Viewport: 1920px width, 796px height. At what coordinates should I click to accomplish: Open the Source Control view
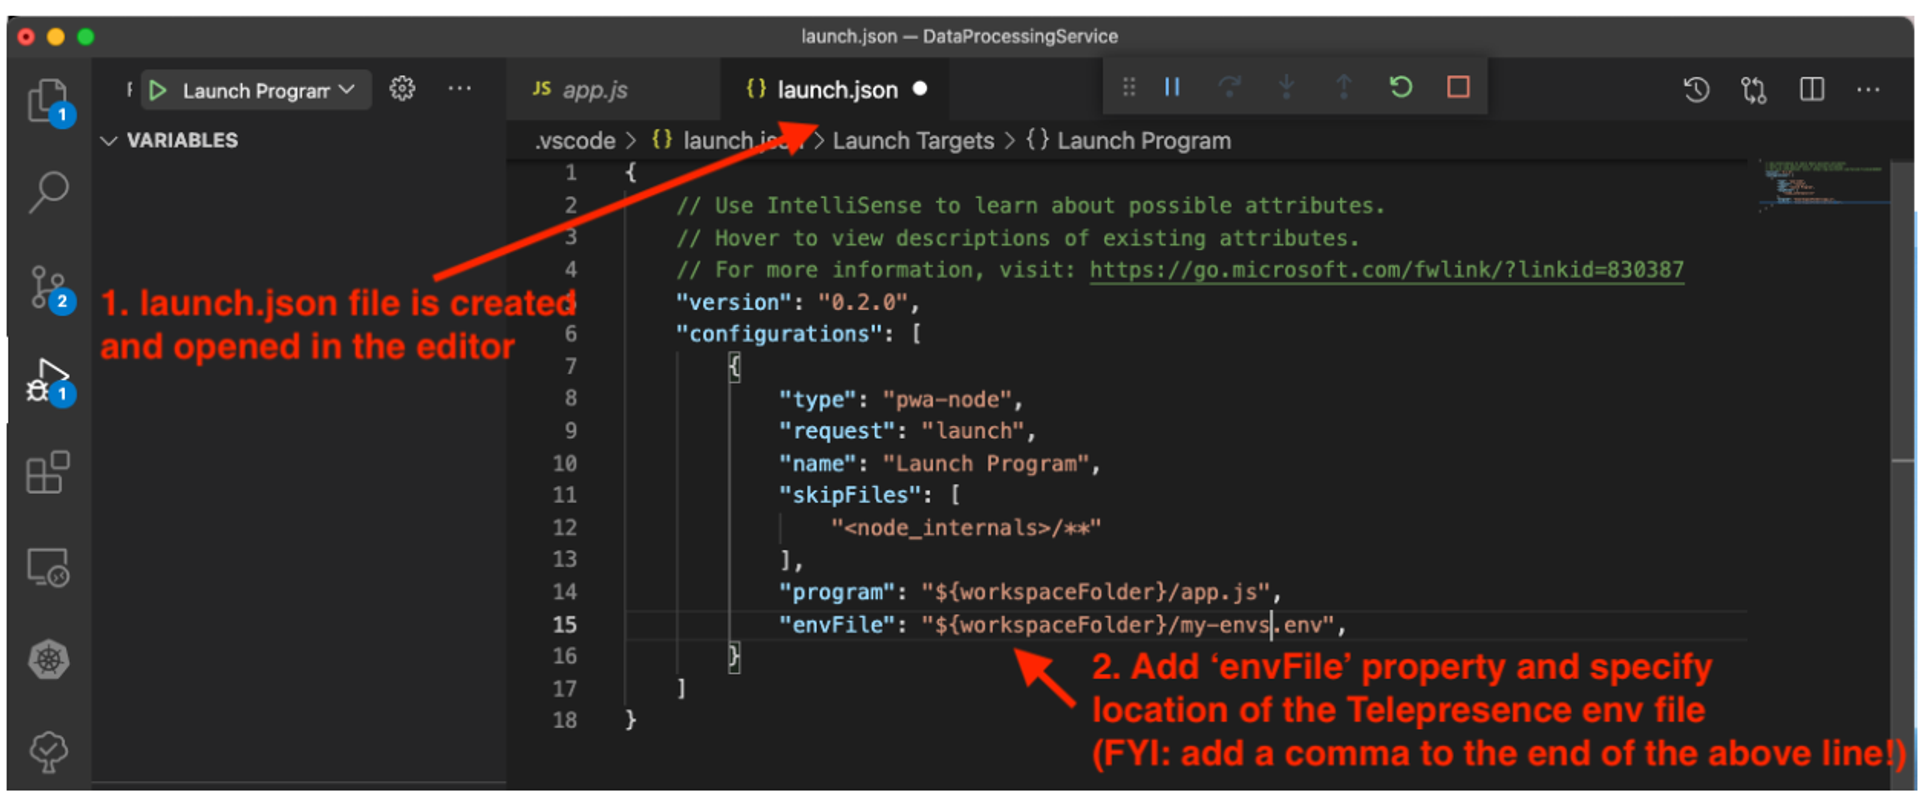pyautogui.click(x=48, y=288)
